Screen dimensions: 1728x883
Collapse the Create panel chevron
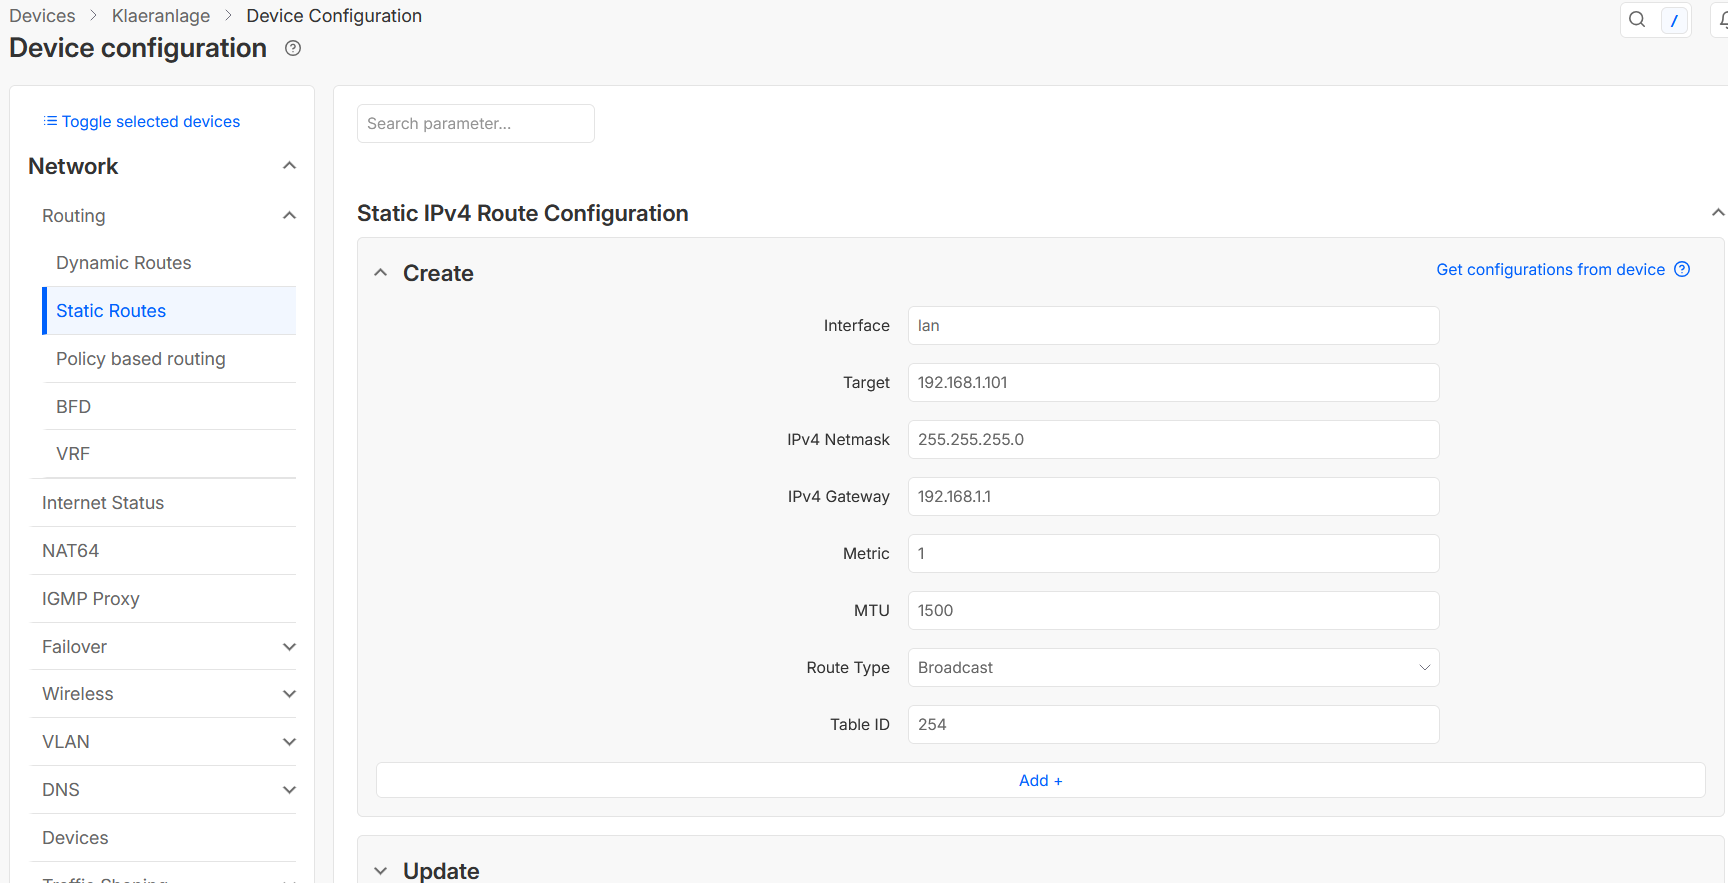[x=381, y=273]
